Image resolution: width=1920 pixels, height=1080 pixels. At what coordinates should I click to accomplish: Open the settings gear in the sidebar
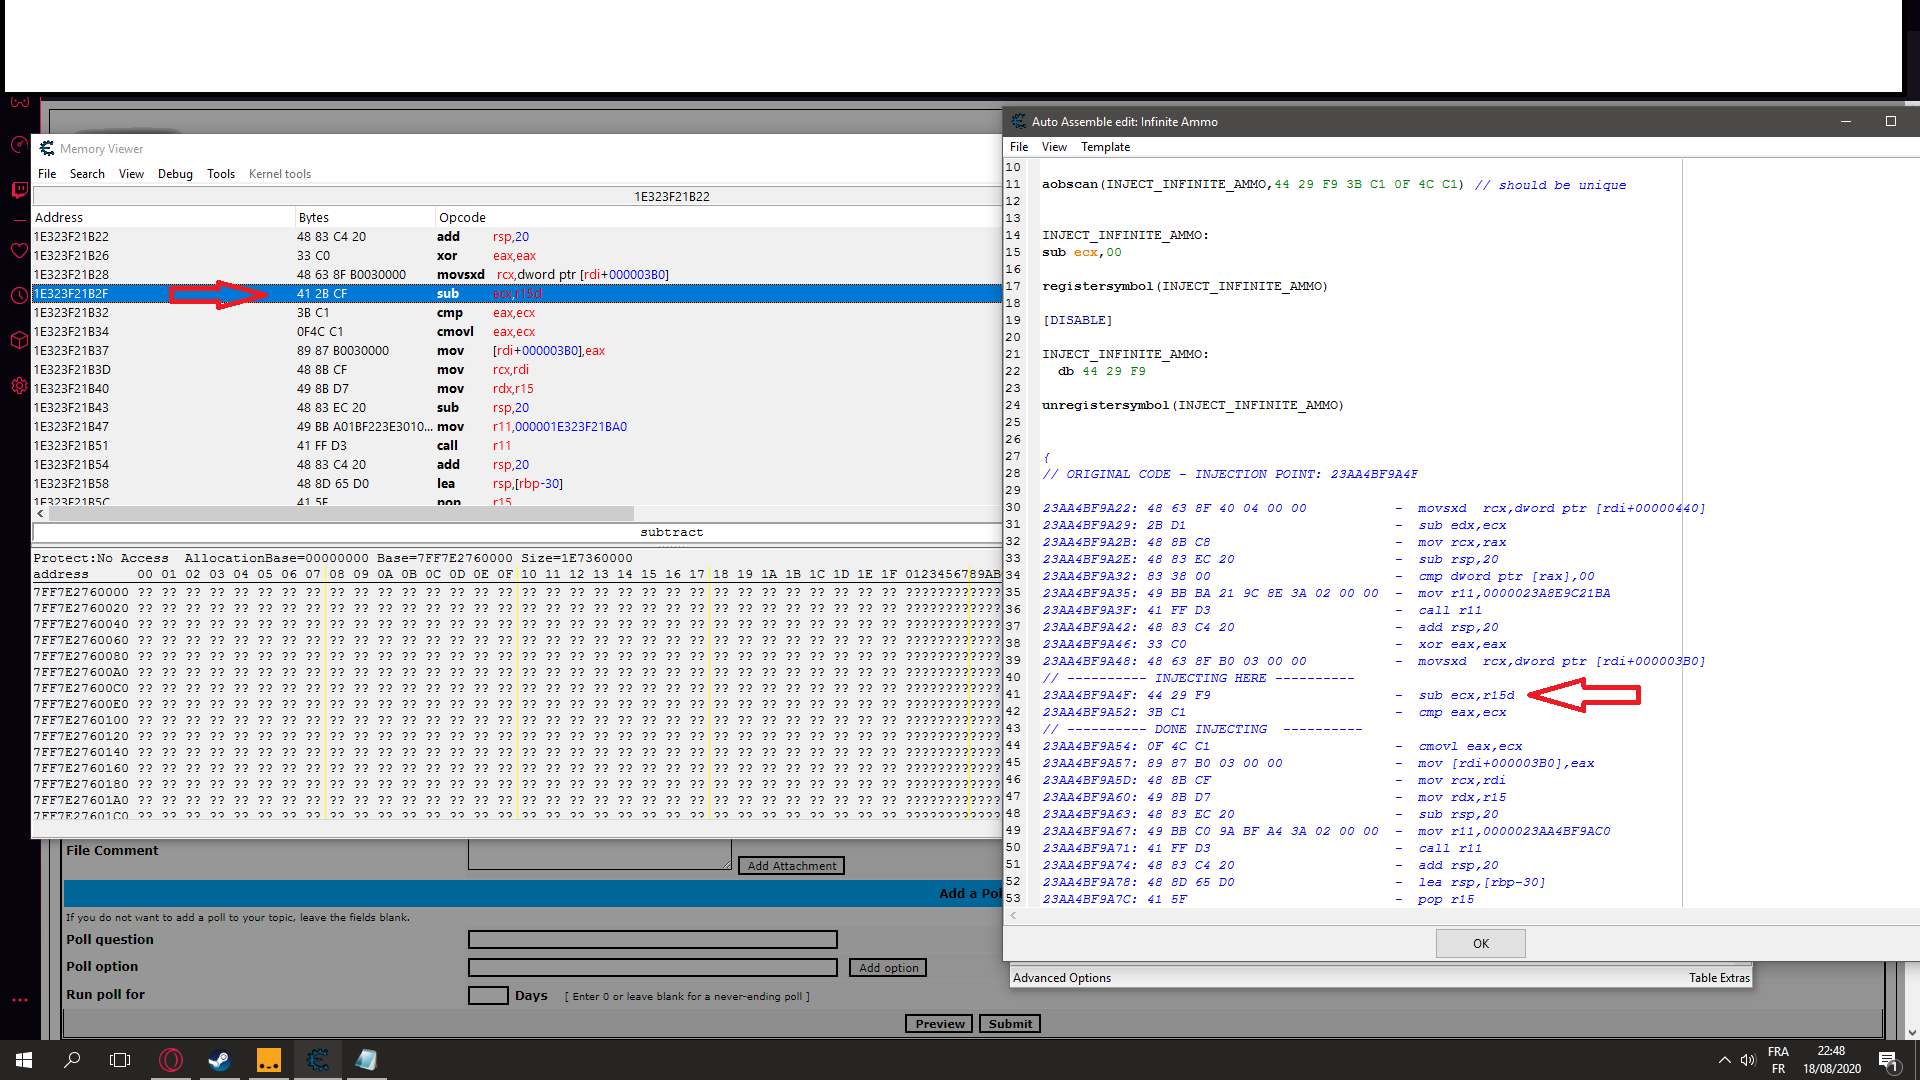(19, 385)
